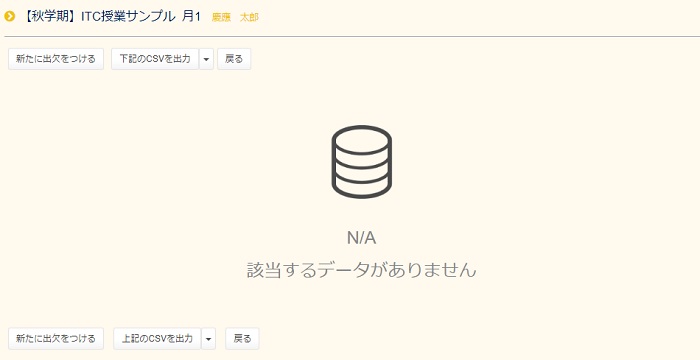The height and width of the screenshot is (360, 700).
Task: Click the bottom 新たに出欠をつける button
Action: pyautogui.click(x=56, y=339)
